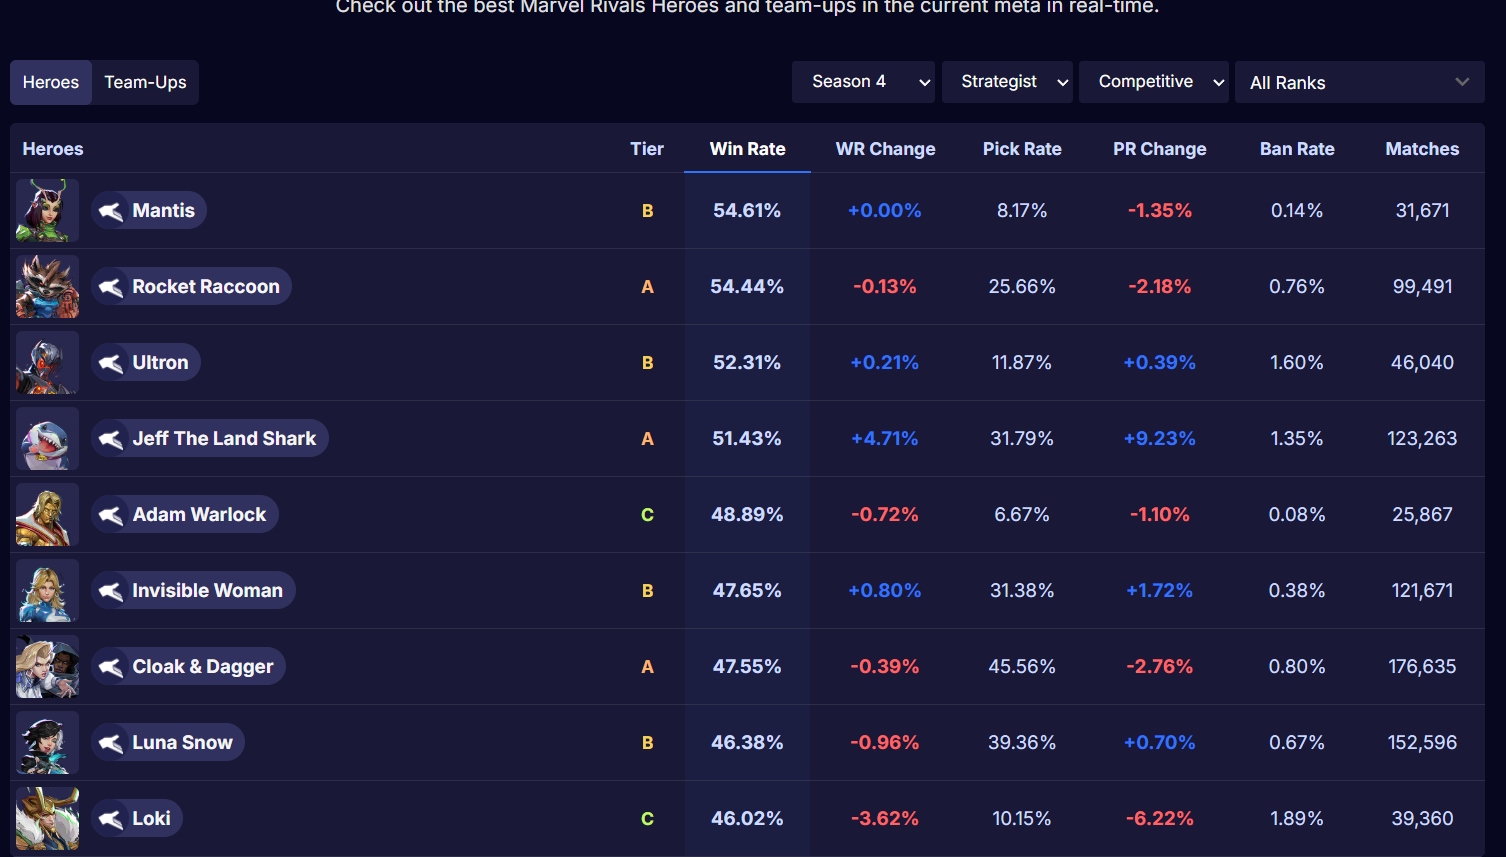Viewport: 1506px width, 857px height.
Task: Click Ultron's ban rate 1.60%
Action: tap(1297, 362)
